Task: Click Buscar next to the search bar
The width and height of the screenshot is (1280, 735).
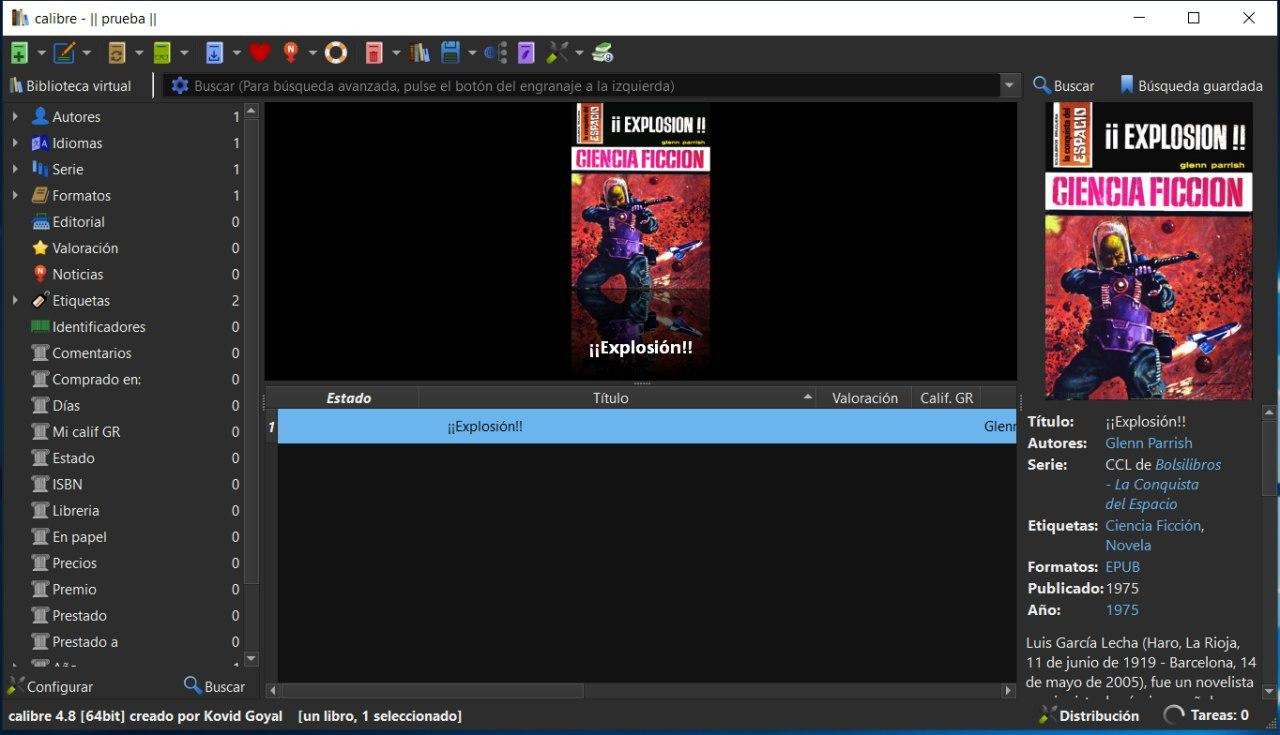Action: click(1064, 86)
